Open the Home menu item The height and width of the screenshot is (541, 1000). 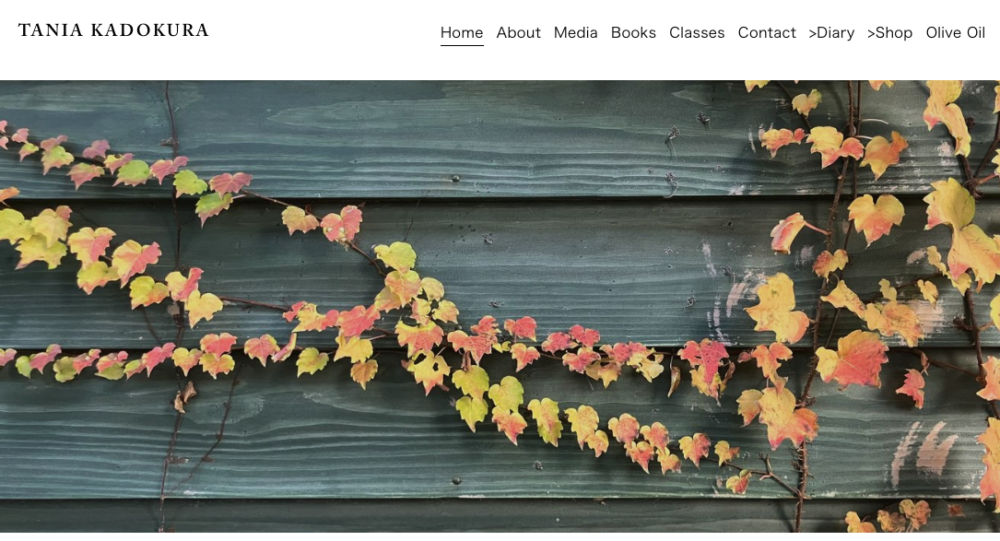[462, 33]
